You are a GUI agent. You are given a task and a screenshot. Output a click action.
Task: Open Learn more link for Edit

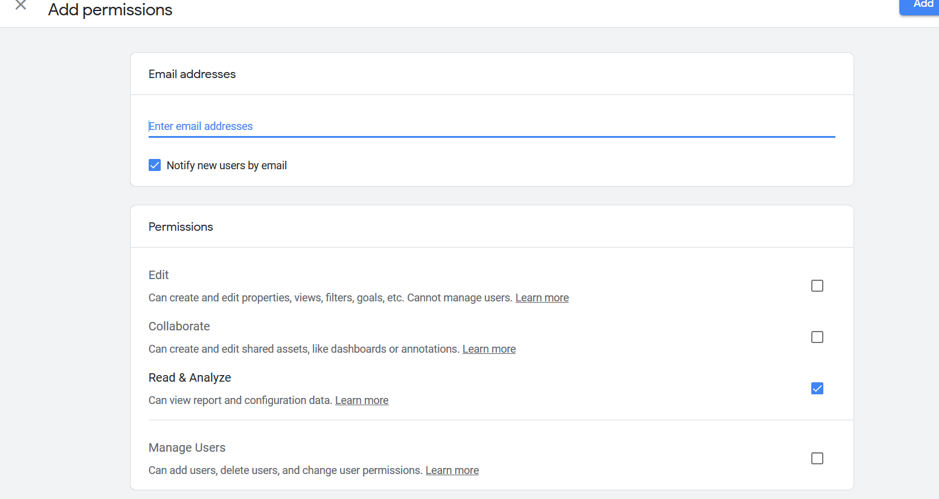pos(542,298)
